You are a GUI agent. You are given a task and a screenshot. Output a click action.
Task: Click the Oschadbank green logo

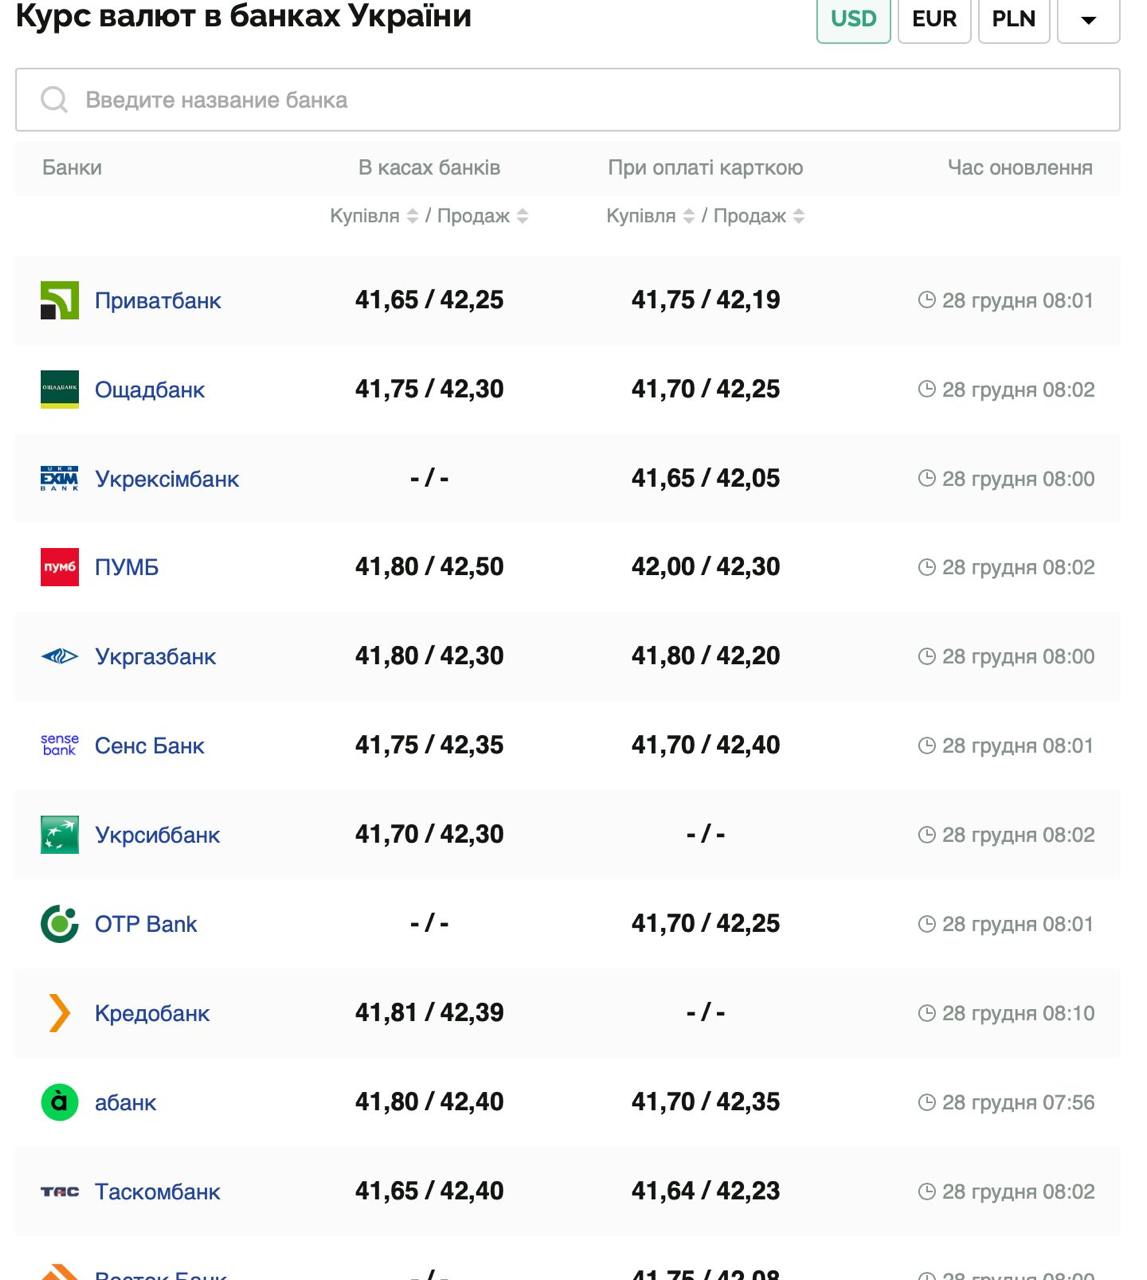point(59,389)
